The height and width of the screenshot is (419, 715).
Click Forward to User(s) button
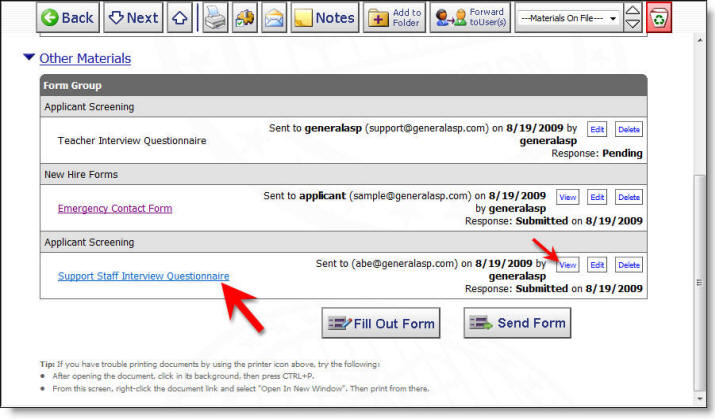coord(469,17)
